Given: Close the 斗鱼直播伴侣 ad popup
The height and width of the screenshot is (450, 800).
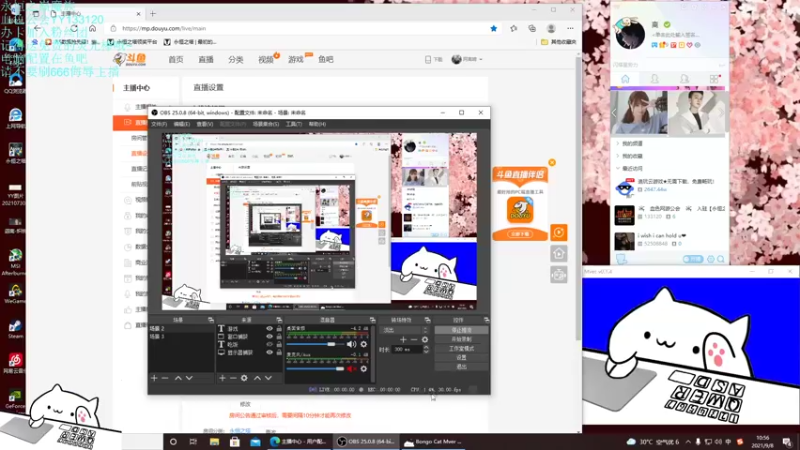Looking at the screenshot, I should click(x=552, y=162).
